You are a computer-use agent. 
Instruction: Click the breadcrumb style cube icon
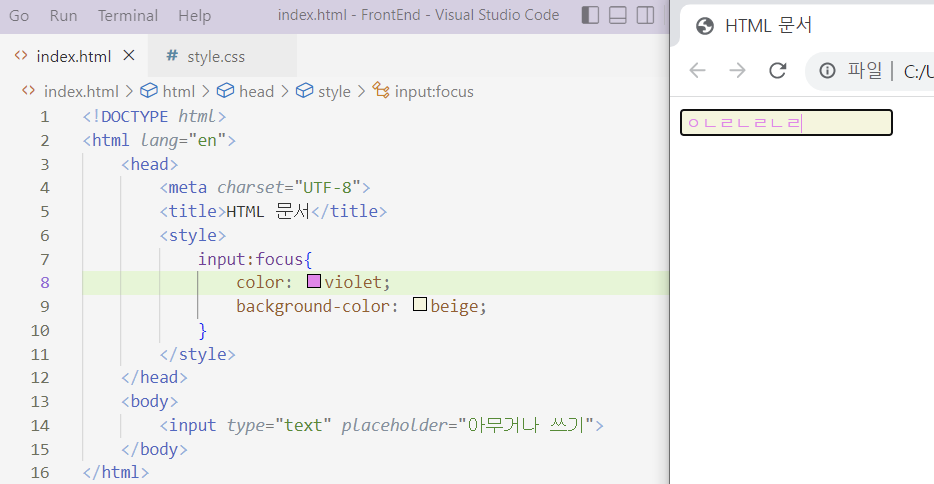(x=304, y=90)
